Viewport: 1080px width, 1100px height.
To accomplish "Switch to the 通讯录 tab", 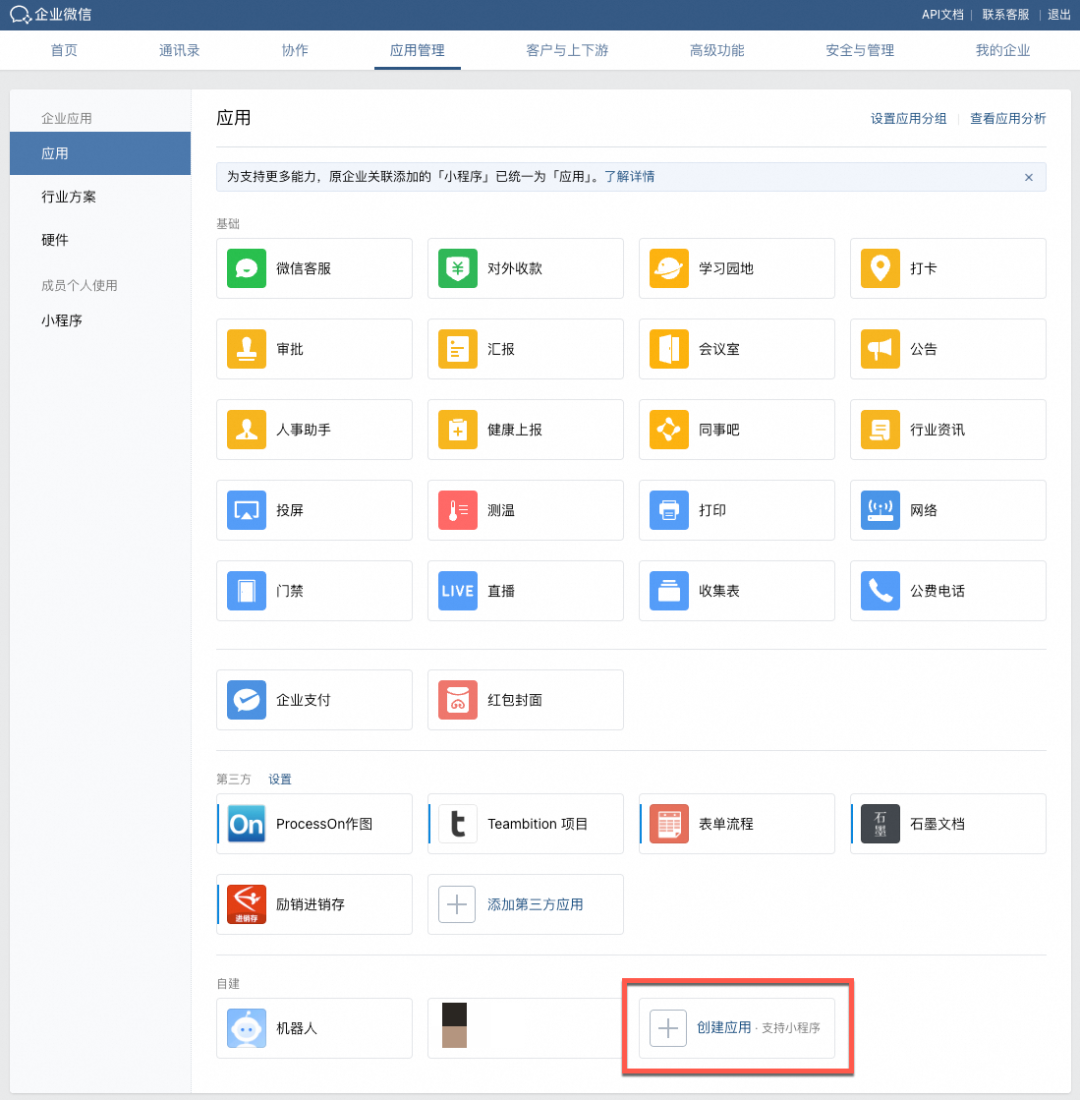I will [179, 51].
